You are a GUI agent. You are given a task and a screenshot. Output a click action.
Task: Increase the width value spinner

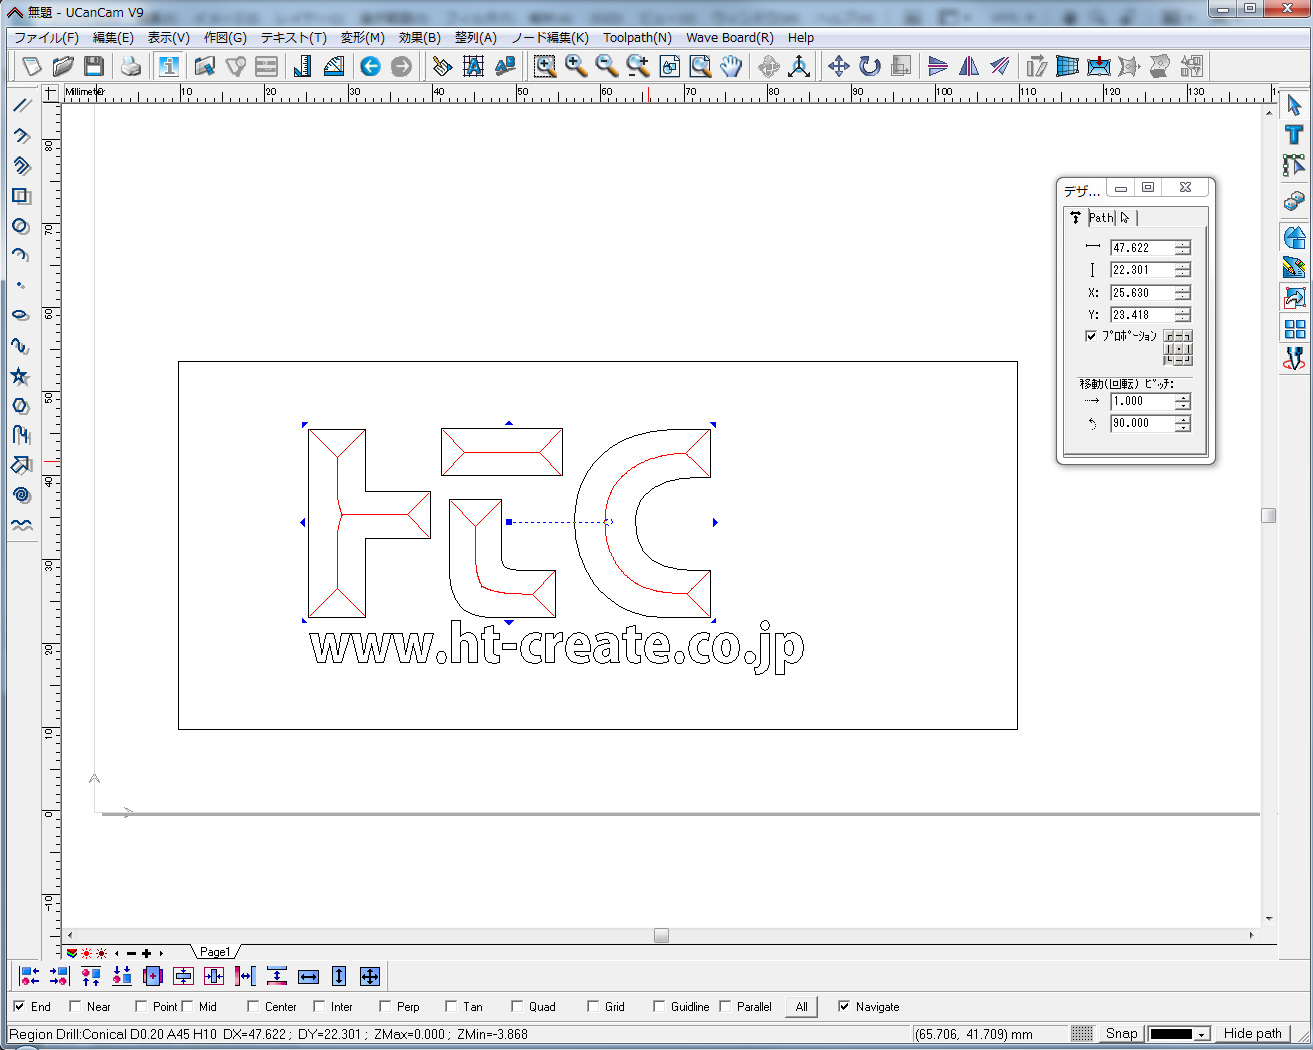click(1183, 244)
